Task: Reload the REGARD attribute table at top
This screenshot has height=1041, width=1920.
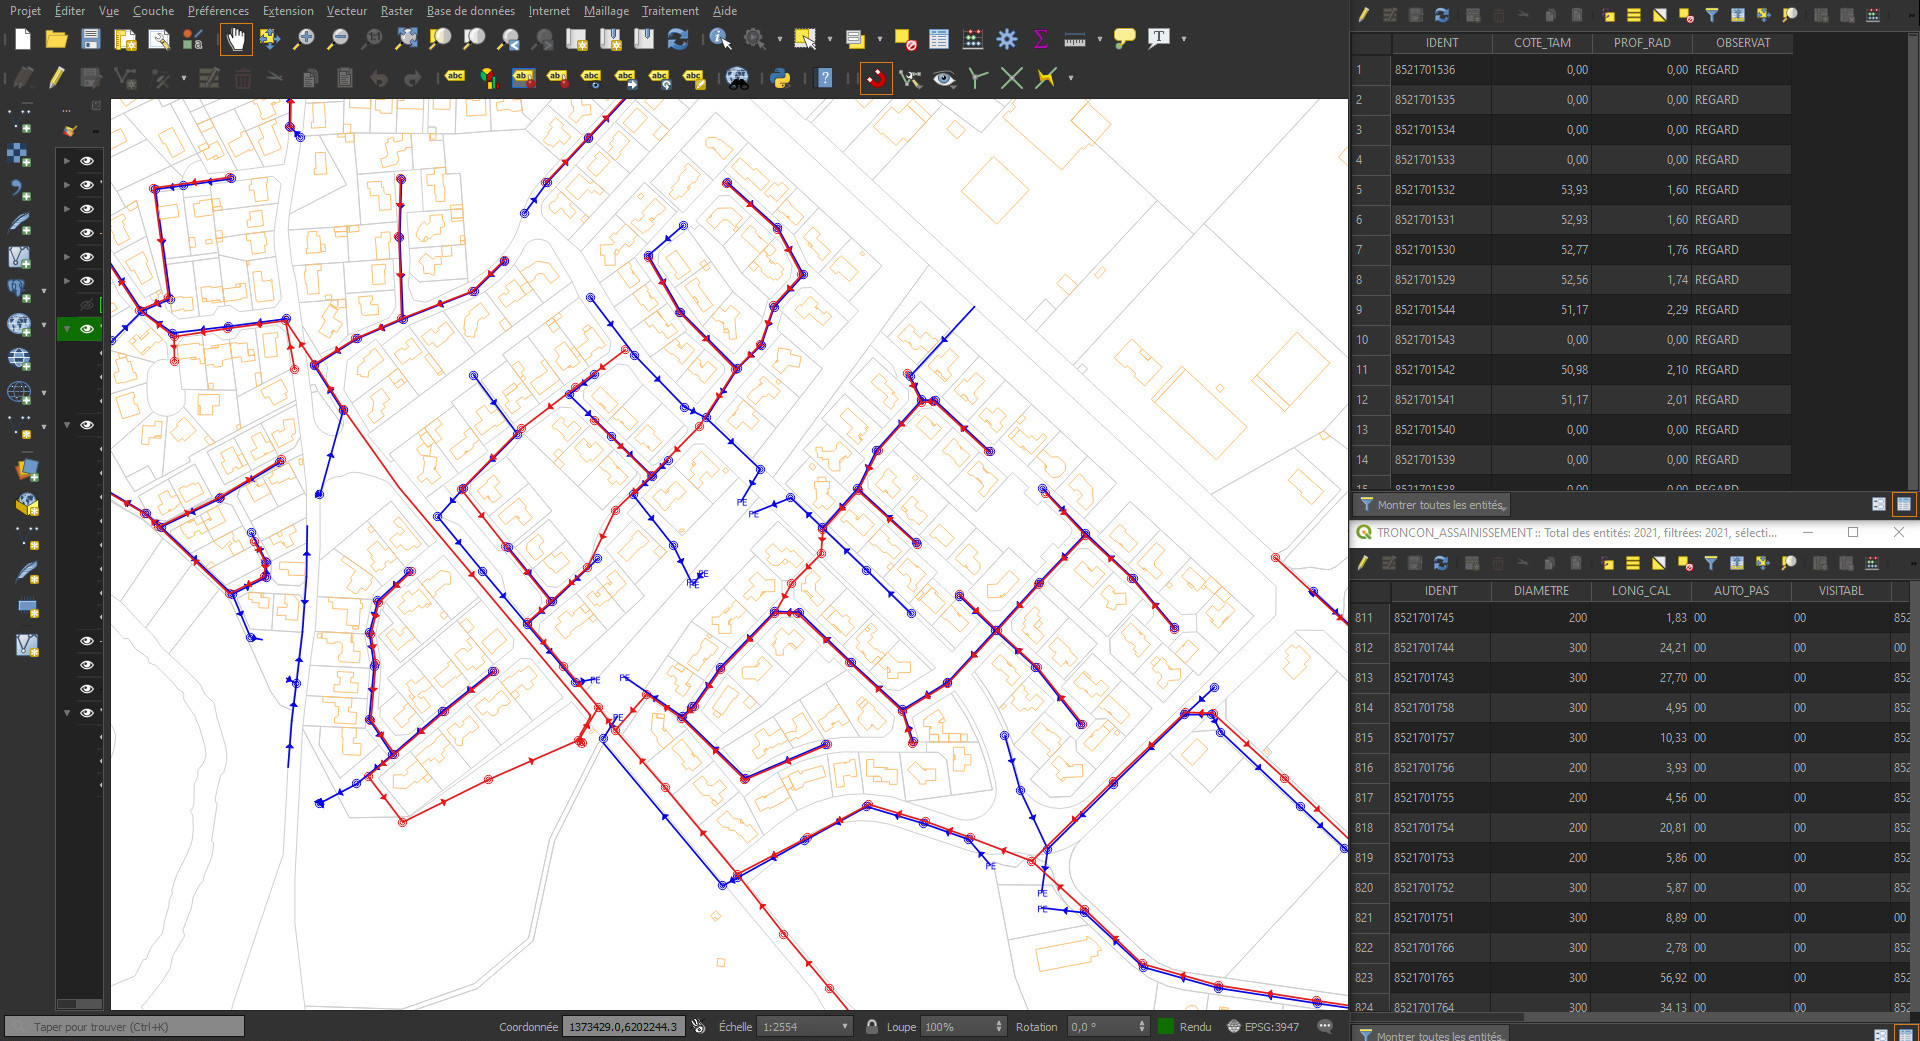Action: (x=1441, y=15)
